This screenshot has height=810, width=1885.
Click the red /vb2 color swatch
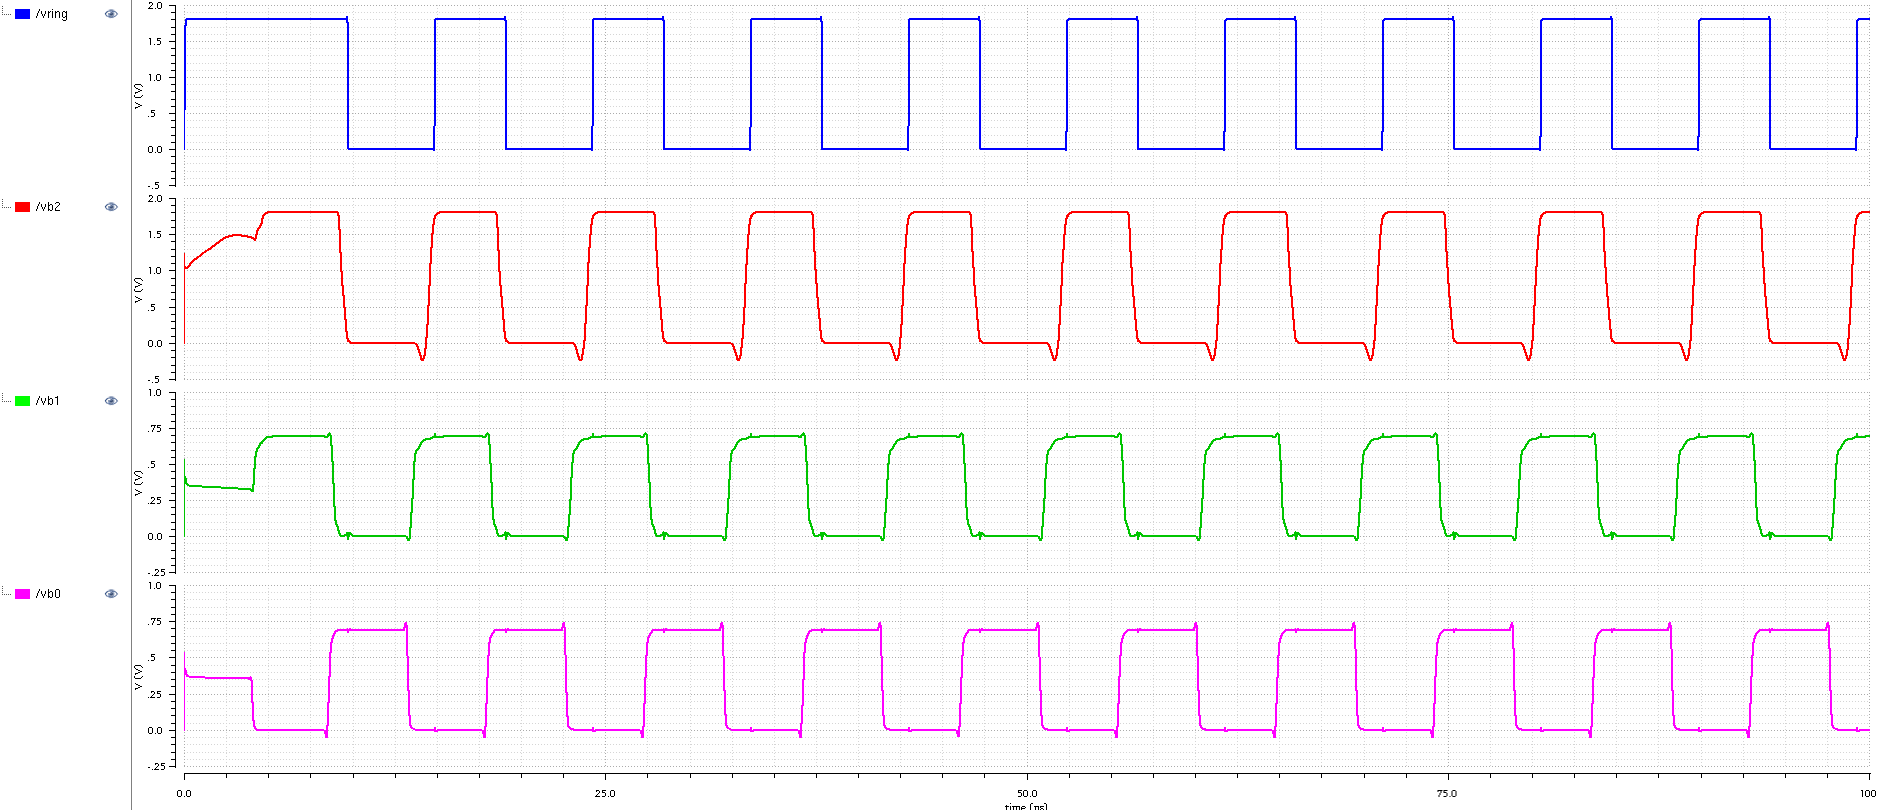click(22, 207)
